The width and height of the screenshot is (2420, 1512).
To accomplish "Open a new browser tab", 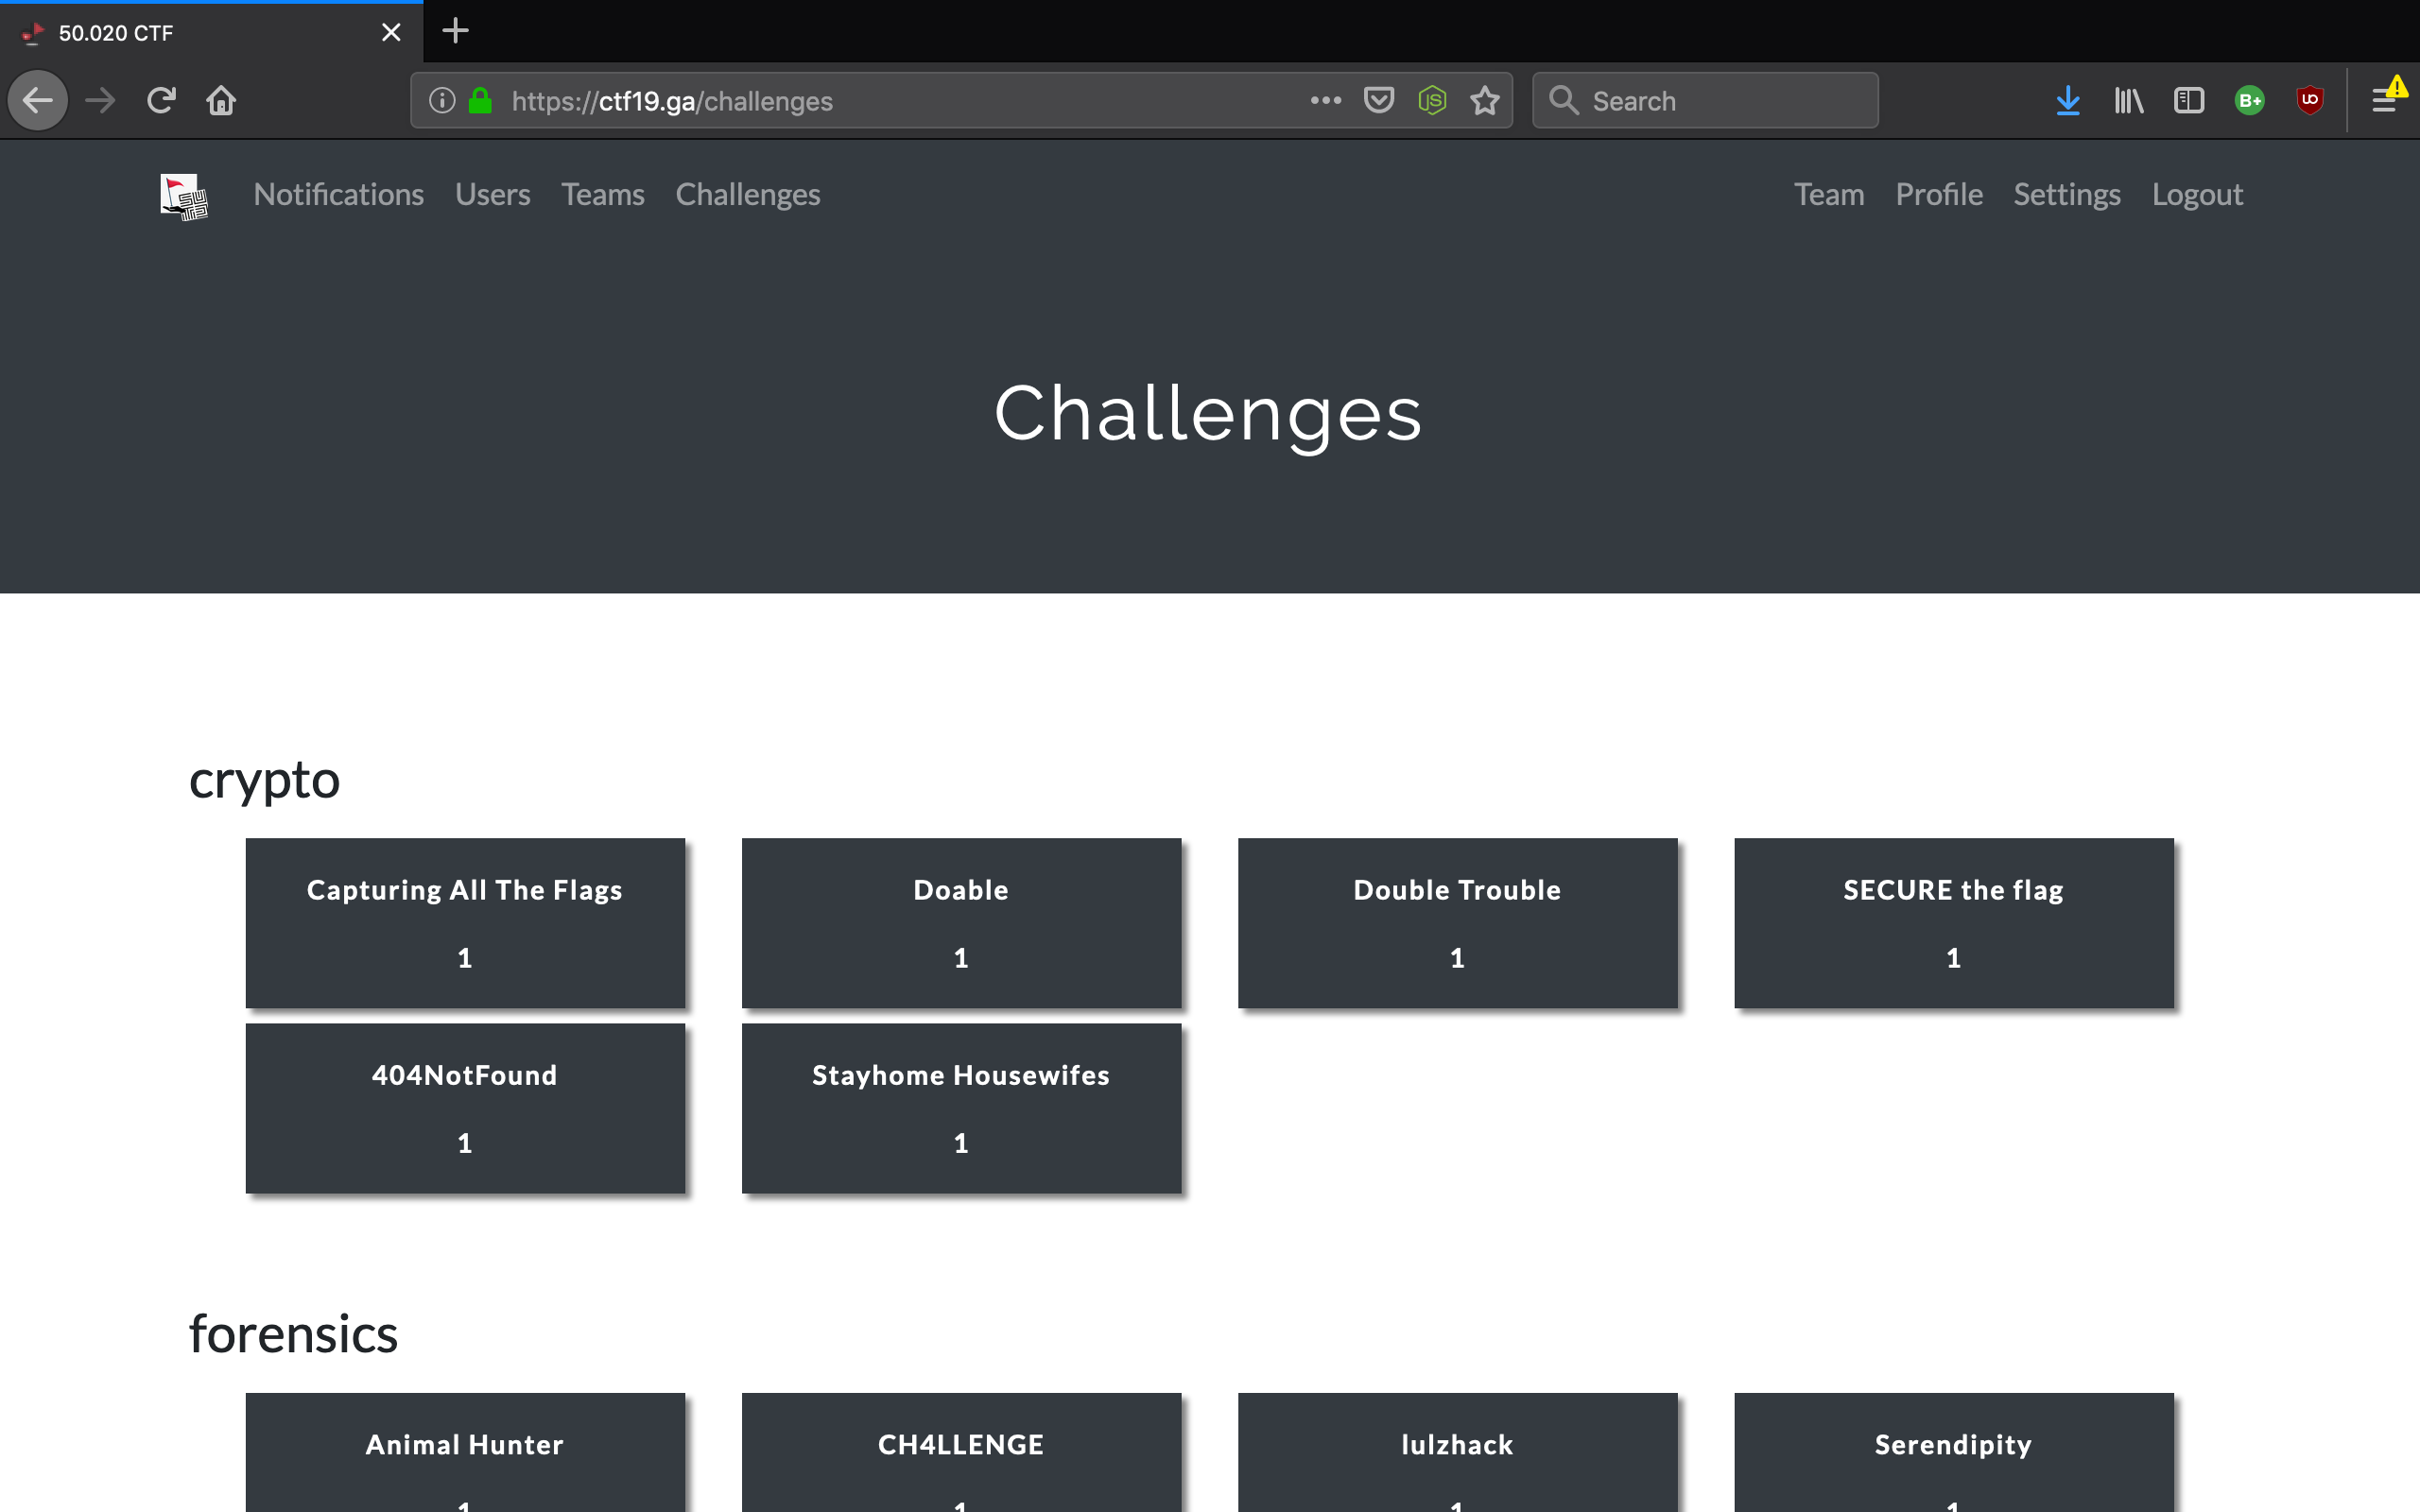I will pos(455,31).
